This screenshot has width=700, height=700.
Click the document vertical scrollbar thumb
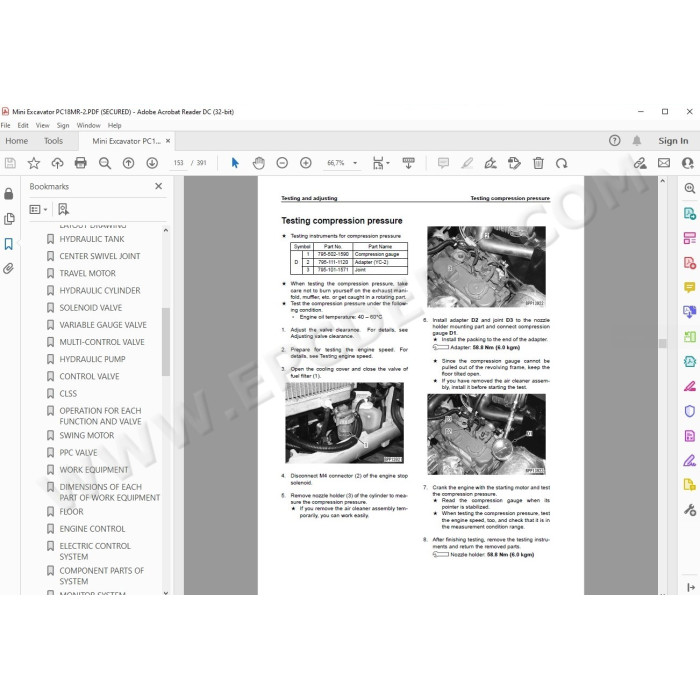pos(662,343)
